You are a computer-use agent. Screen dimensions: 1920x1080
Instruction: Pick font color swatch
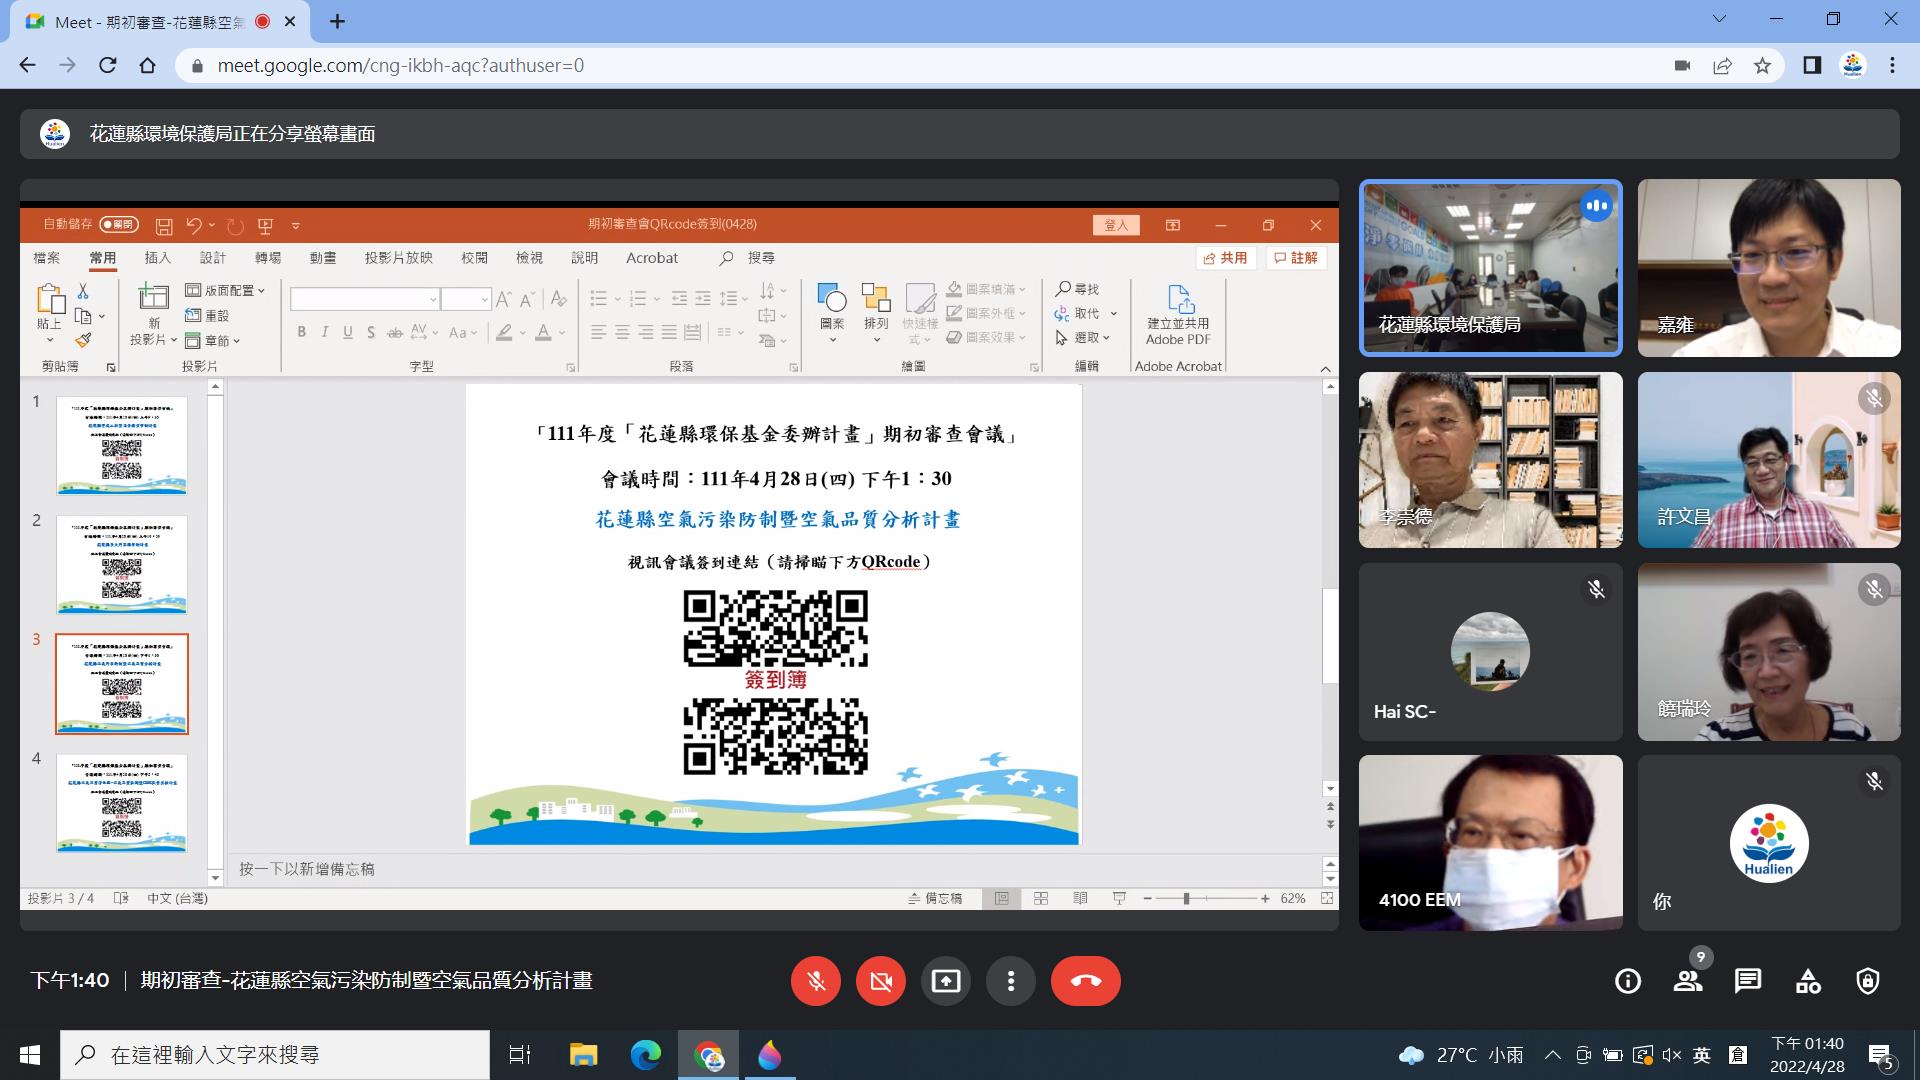[x=544, y=332]
